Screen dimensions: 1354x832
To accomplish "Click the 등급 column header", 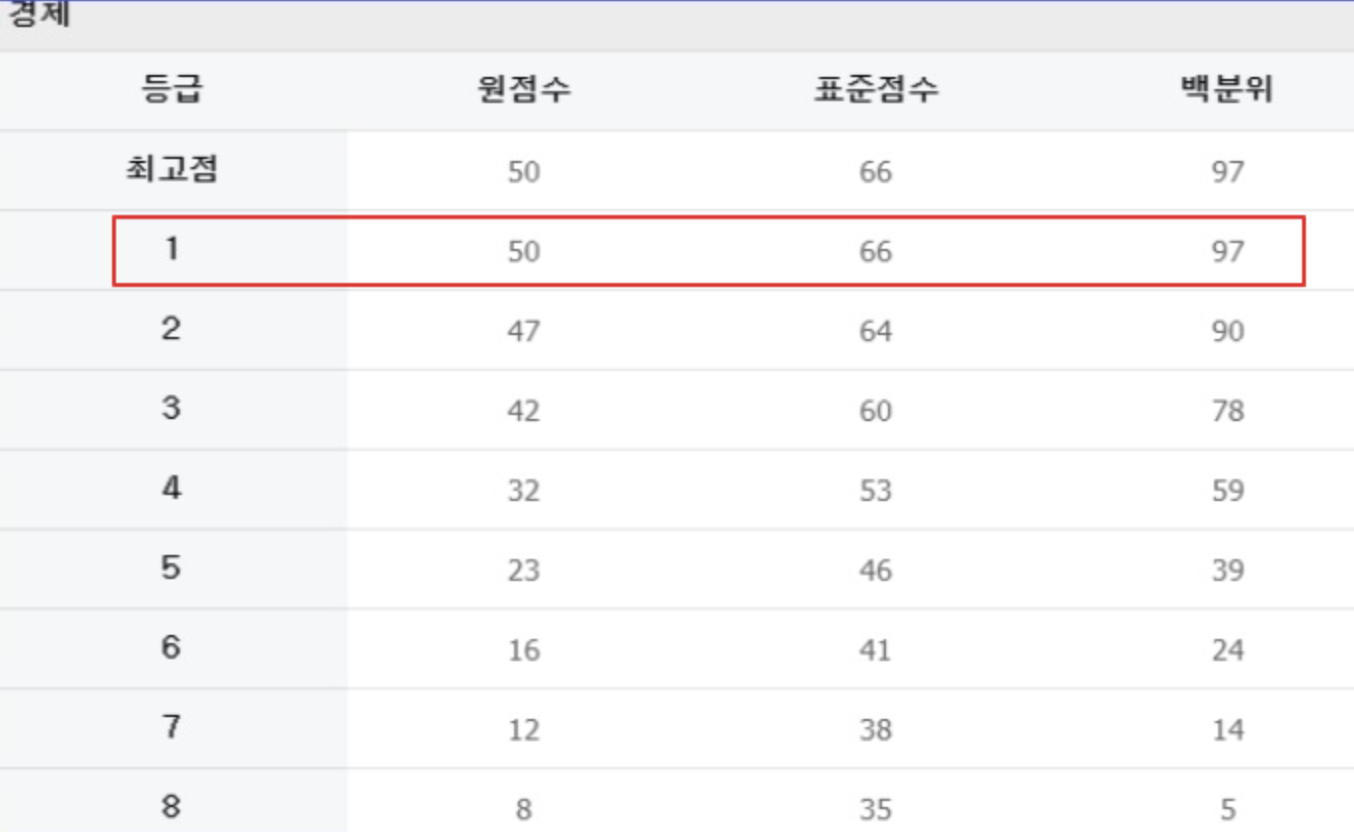I will coord(172,91).
